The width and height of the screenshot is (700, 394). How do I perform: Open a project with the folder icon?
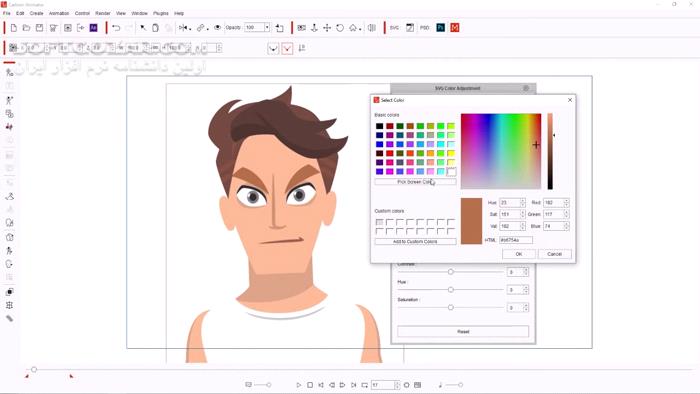tap(26, 28)
